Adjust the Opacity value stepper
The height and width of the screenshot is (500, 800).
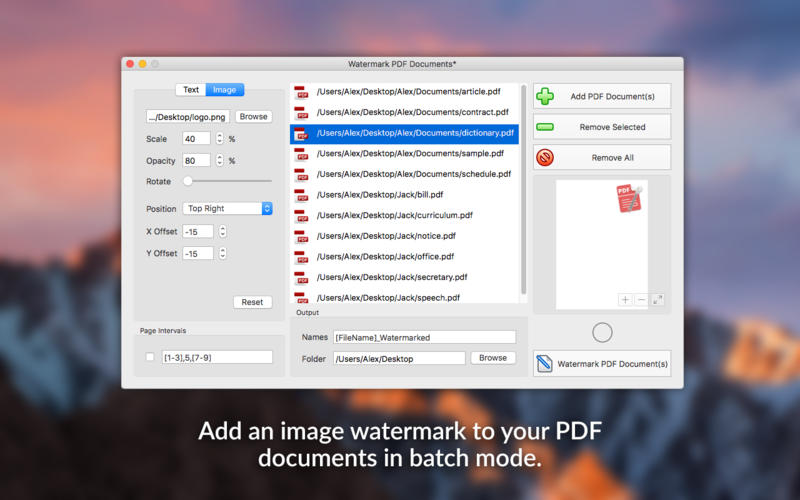[220, 160]
